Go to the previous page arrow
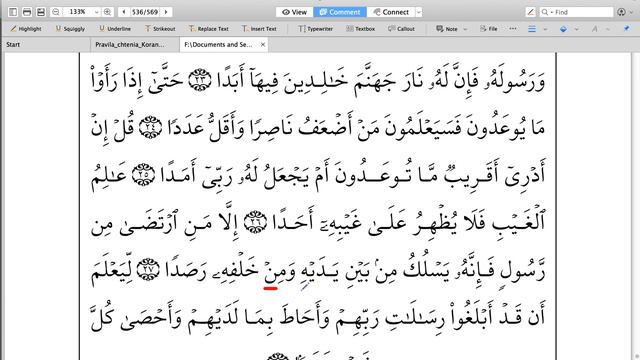Image resolution: width=640 pixels, height=360 pixels. tap(124, 12)
